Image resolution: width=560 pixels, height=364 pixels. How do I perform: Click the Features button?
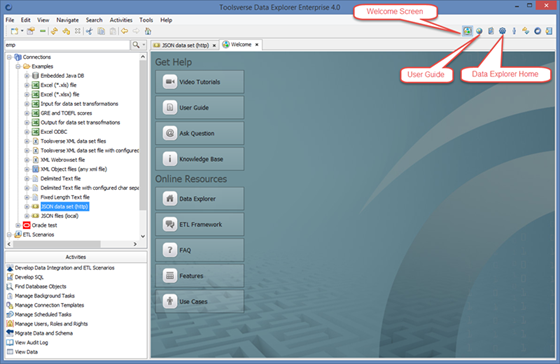click(200, 276)
